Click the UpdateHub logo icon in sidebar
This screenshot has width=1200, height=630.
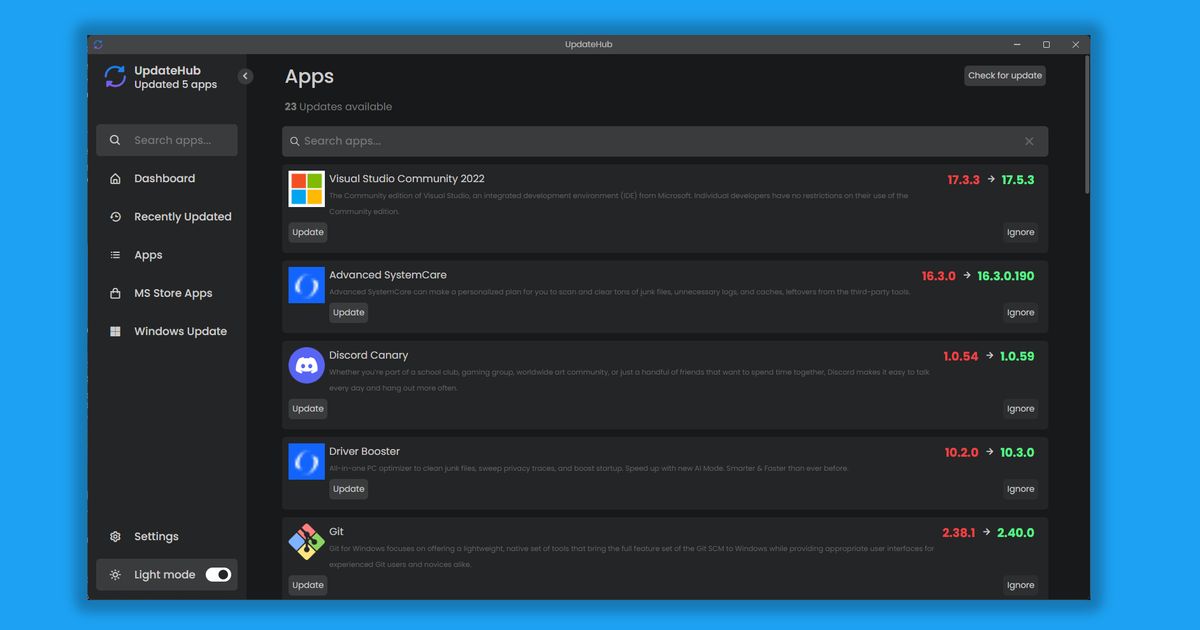(115, 77)
